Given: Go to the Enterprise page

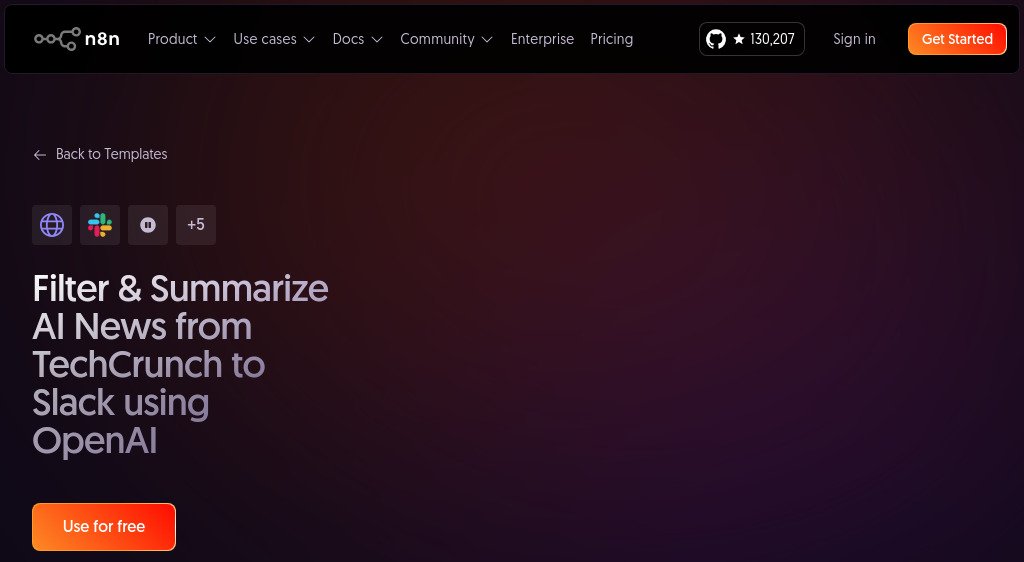Looking at the screenshot, I should (x=542, y=39).
